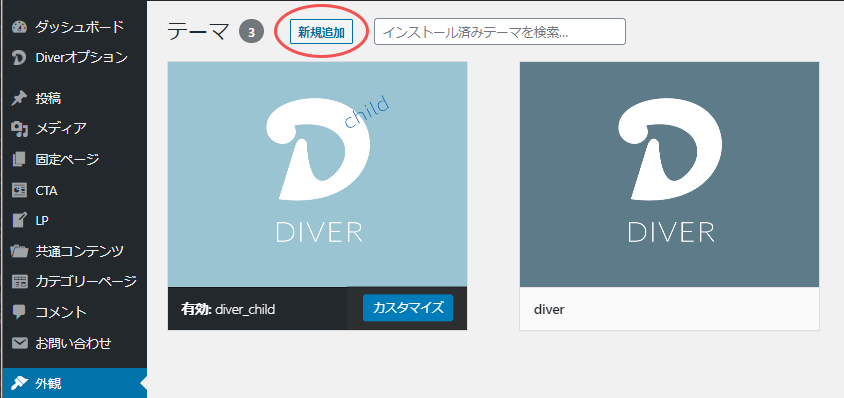Click the 有効: diver_child label
The image size is (844, 398).
[229, 310]
